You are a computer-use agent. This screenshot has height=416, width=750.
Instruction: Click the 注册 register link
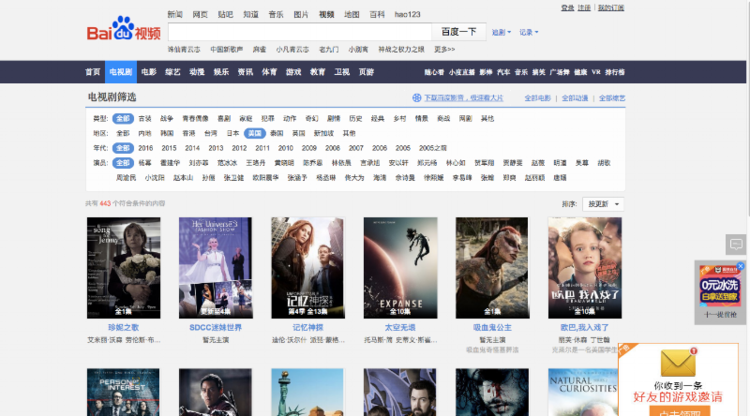tap(584, 8)
